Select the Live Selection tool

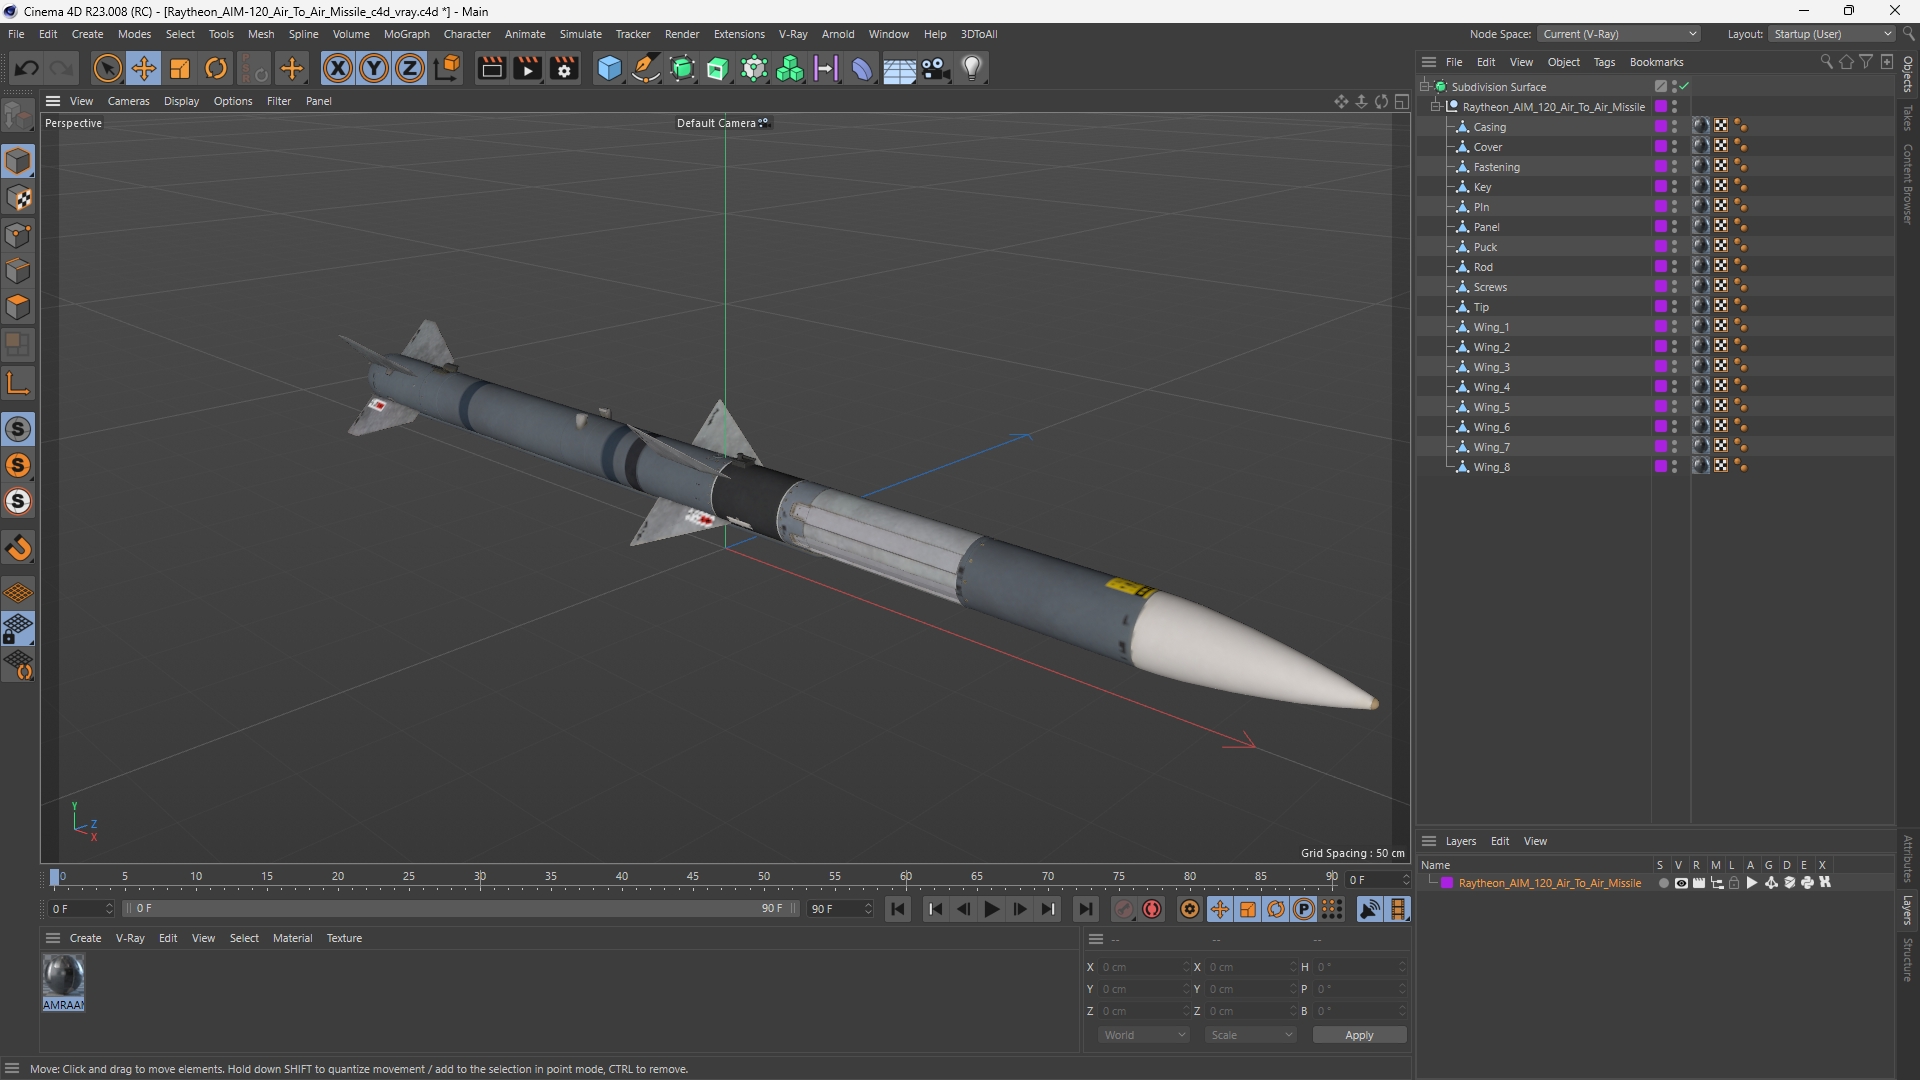[107, 68]
